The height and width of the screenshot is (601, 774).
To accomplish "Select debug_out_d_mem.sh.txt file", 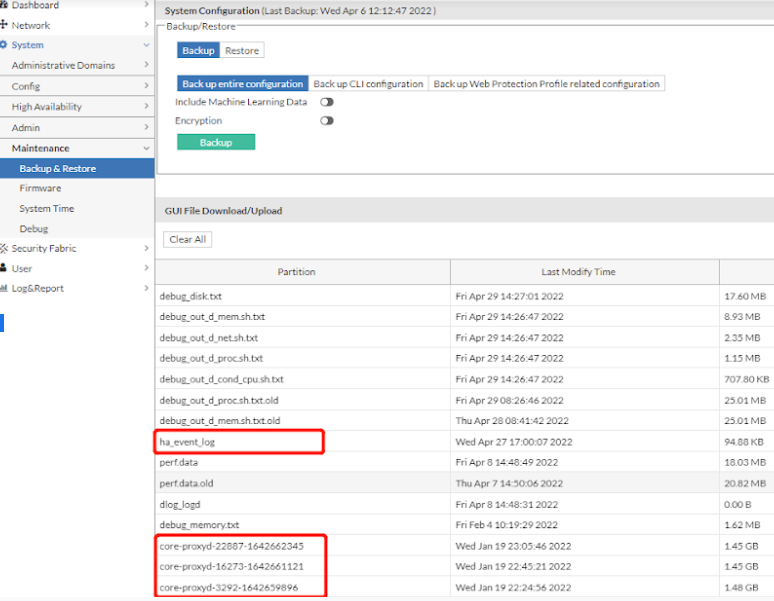I will (x=212, y=317).
